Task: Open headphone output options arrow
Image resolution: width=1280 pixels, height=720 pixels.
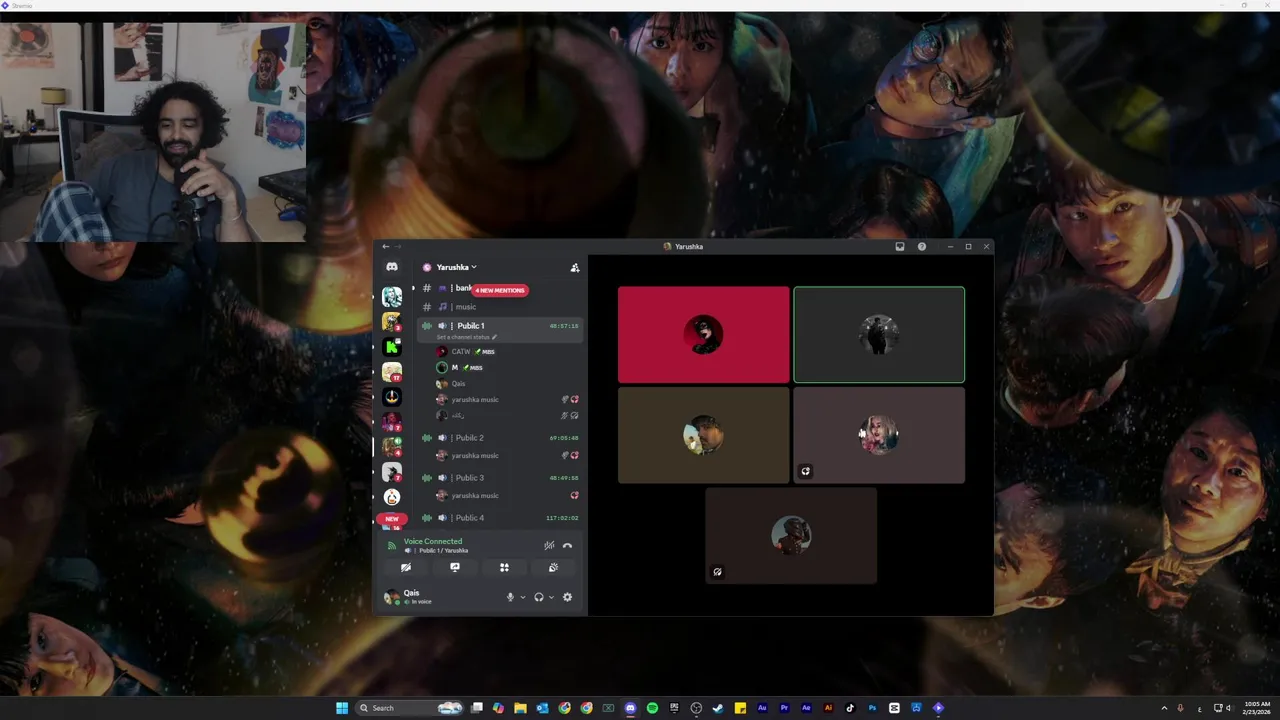Action: tap(551, 597)
